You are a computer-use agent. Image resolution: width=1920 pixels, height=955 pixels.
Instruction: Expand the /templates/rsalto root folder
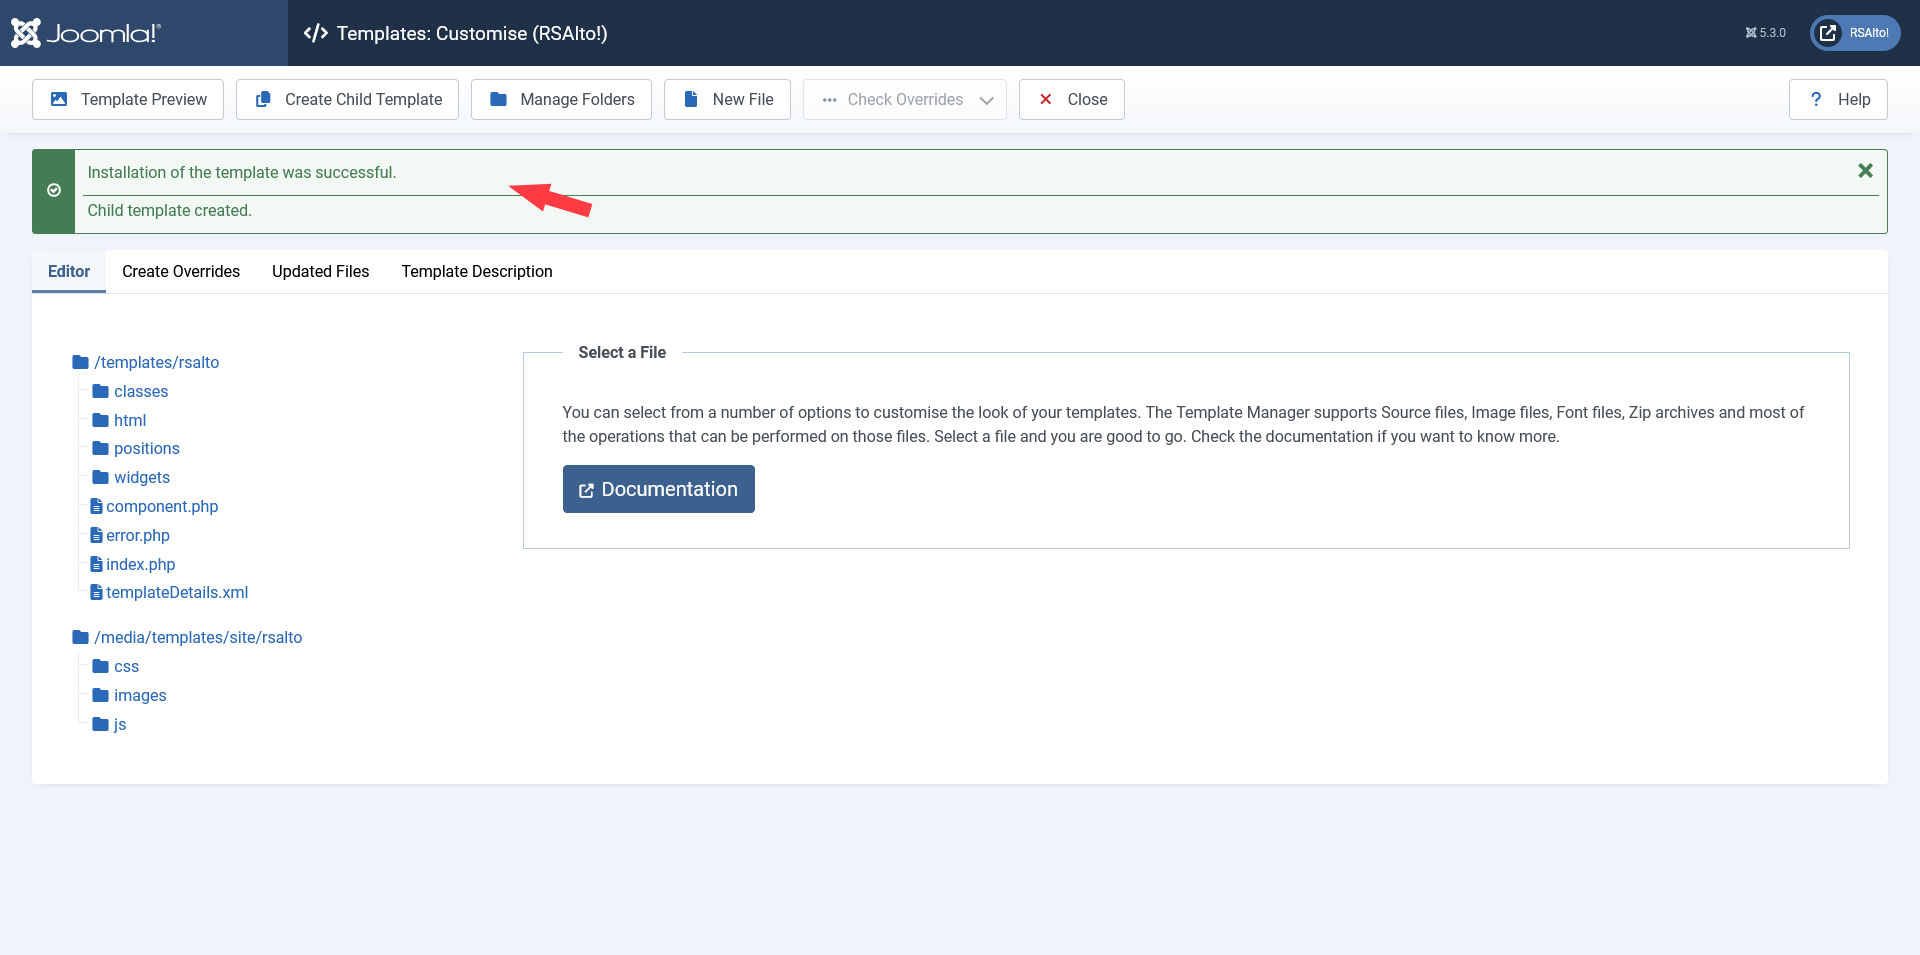[x=146, y=362]
